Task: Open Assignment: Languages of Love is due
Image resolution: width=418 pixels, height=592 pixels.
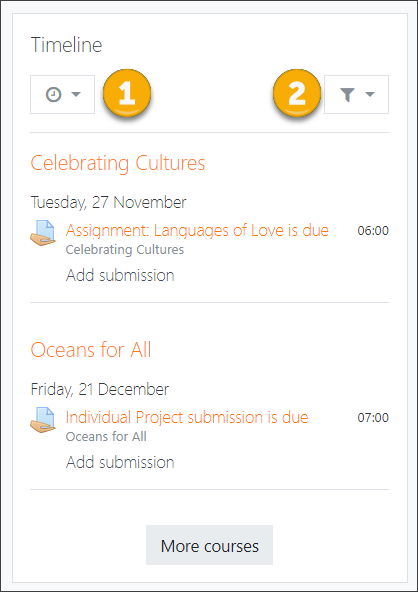Action: (197, 230)
